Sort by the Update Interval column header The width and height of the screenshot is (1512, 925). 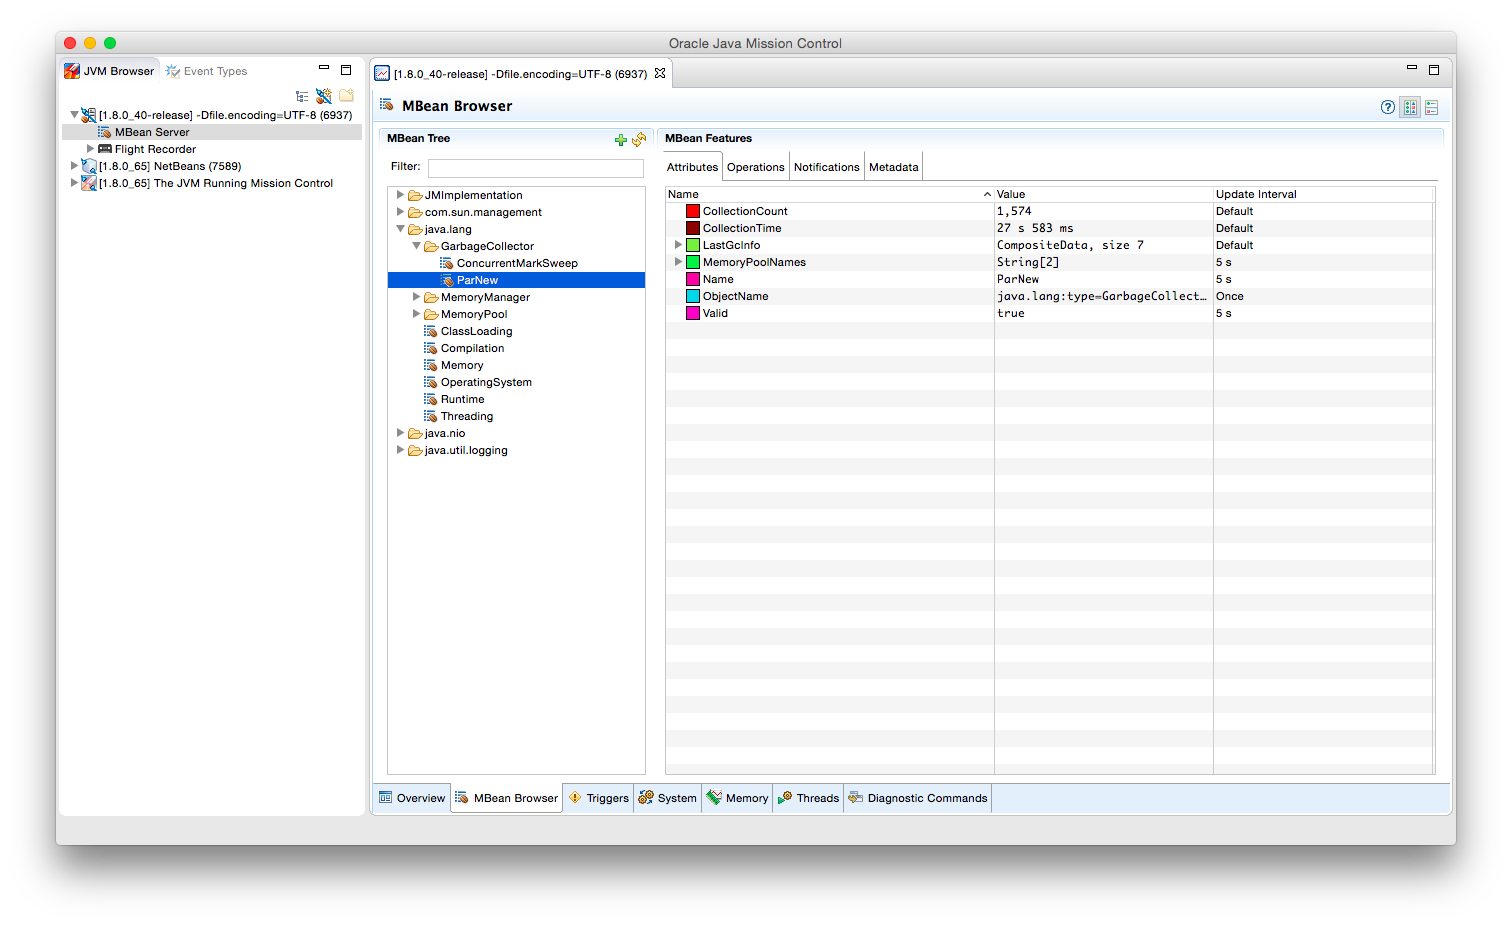[x=1323, y=194]
